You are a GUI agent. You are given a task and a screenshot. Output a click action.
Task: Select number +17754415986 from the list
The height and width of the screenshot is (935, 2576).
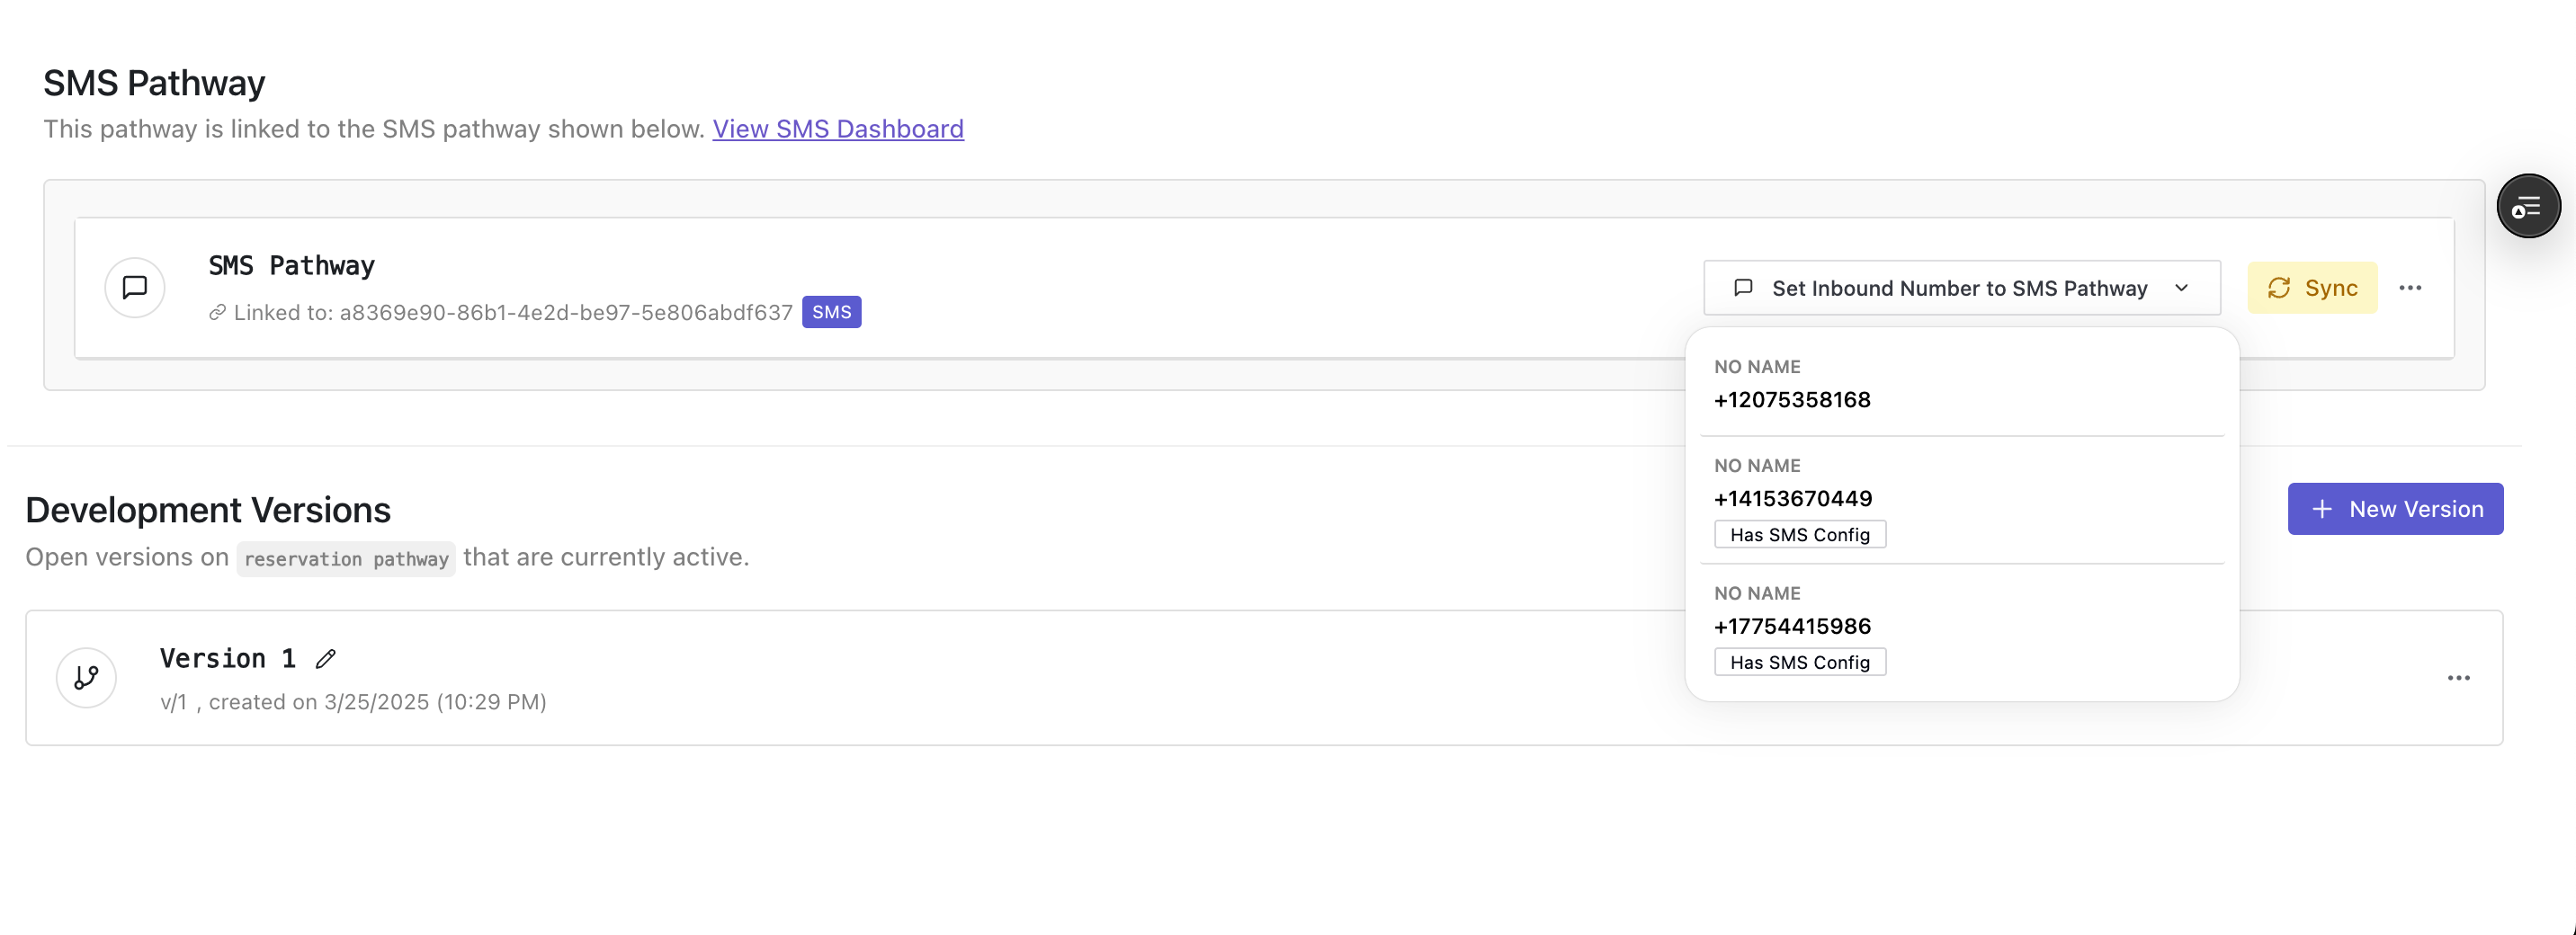(1962, 628)
